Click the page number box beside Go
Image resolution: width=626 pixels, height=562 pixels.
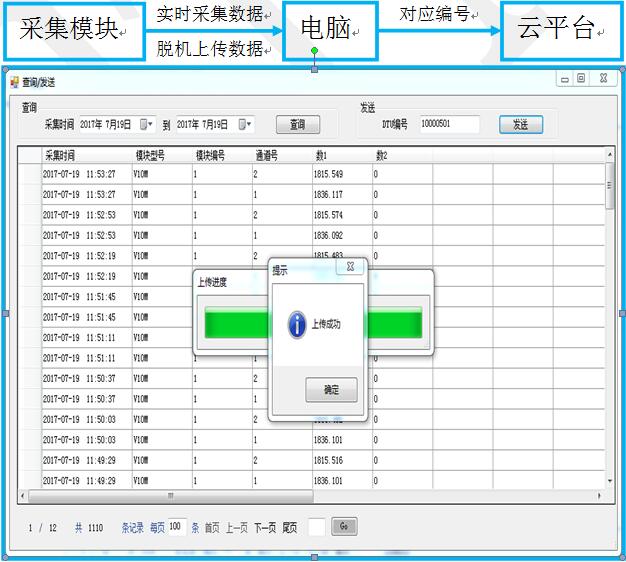point(316,527)
